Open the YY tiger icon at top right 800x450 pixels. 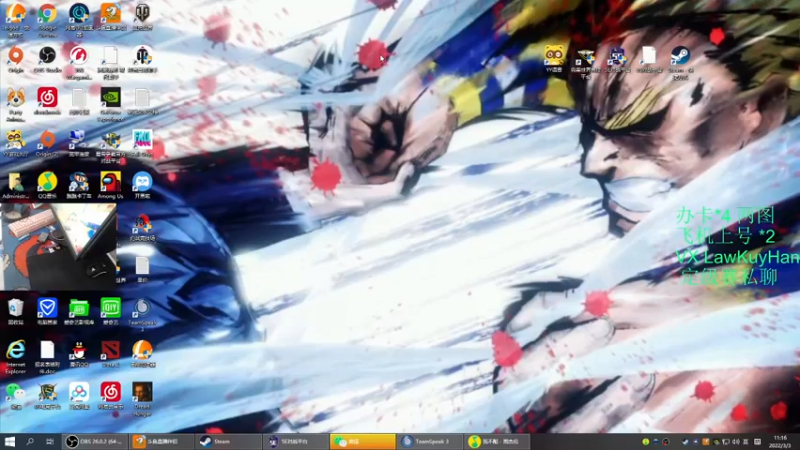click(x=554, y=59)
